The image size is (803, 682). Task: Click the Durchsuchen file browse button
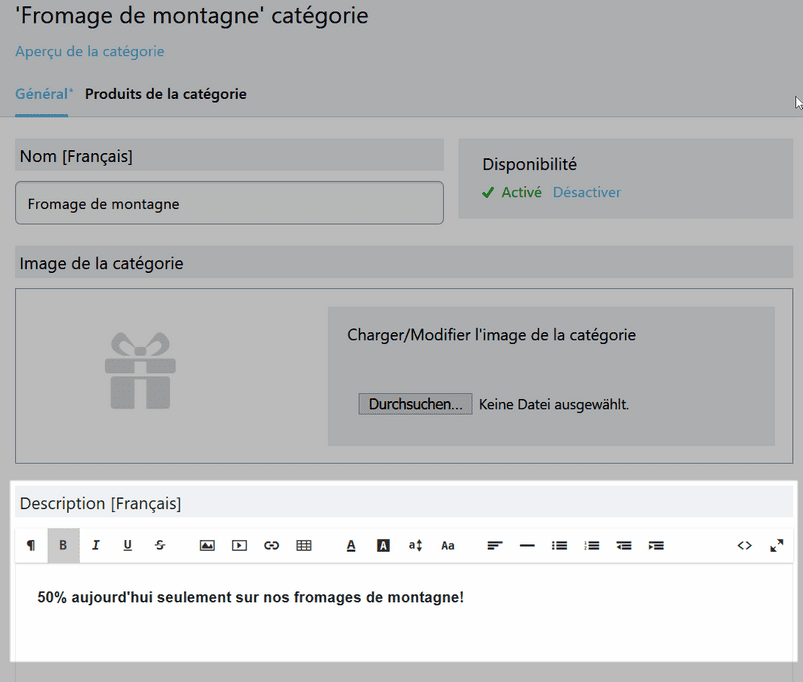[415, 404]
